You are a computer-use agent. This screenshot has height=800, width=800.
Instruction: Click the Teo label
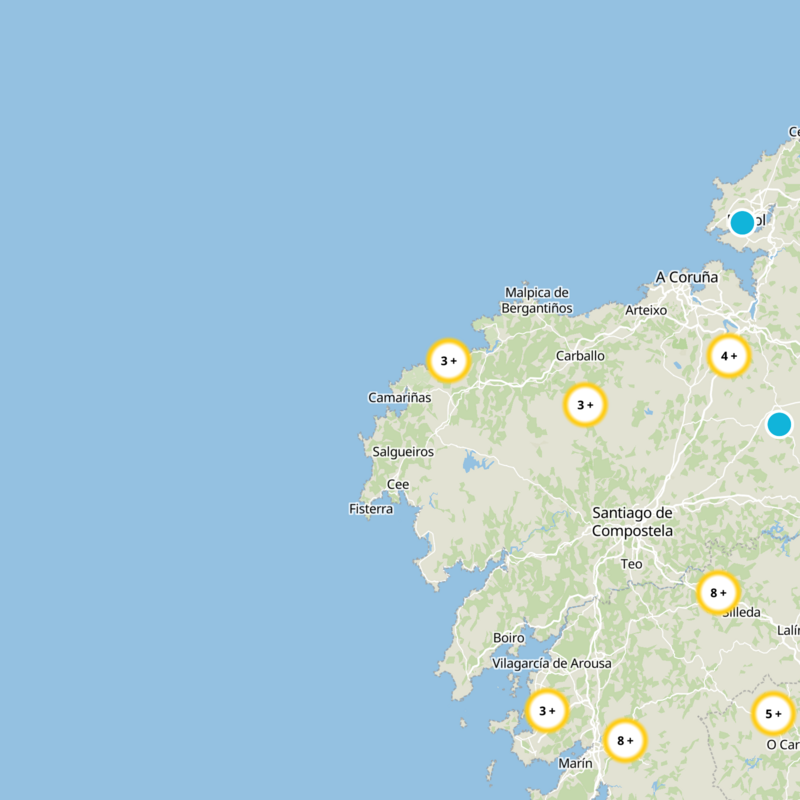[x=631, y=564]
